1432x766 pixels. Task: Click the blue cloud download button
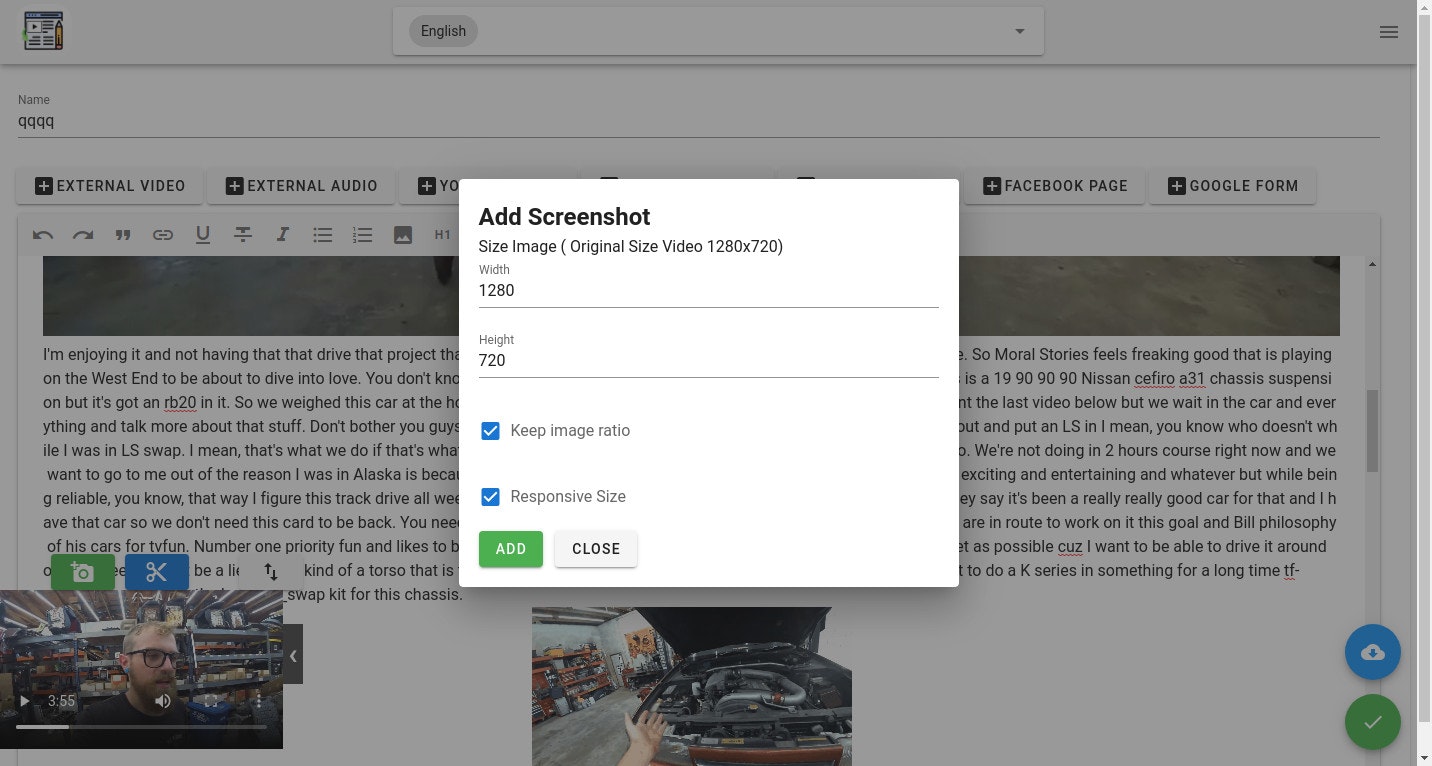(1373, 653)
